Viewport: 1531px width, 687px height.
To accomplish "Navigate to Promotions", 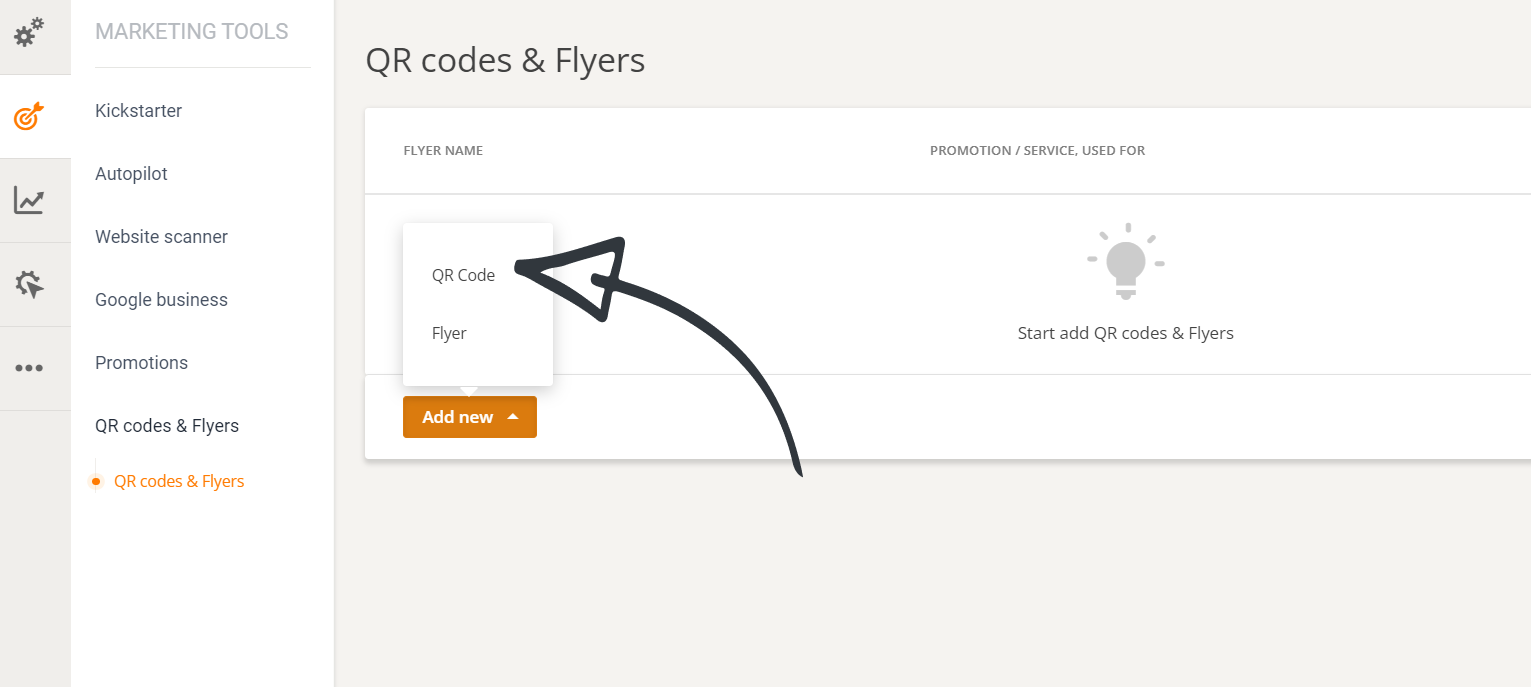I will click(x=141, y=363).
